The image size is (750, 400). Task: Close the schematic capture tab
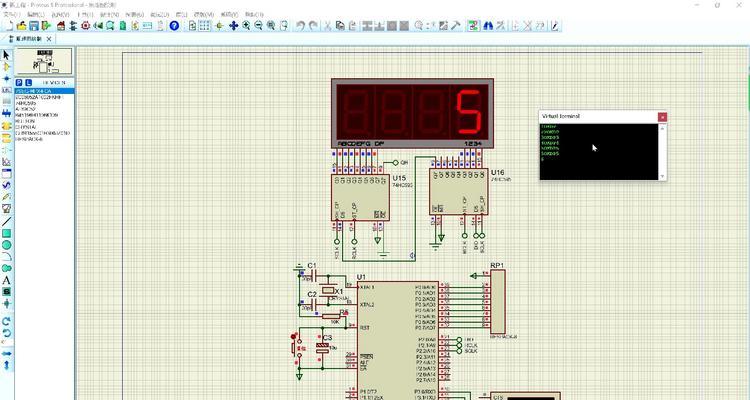tap(49, 39)
